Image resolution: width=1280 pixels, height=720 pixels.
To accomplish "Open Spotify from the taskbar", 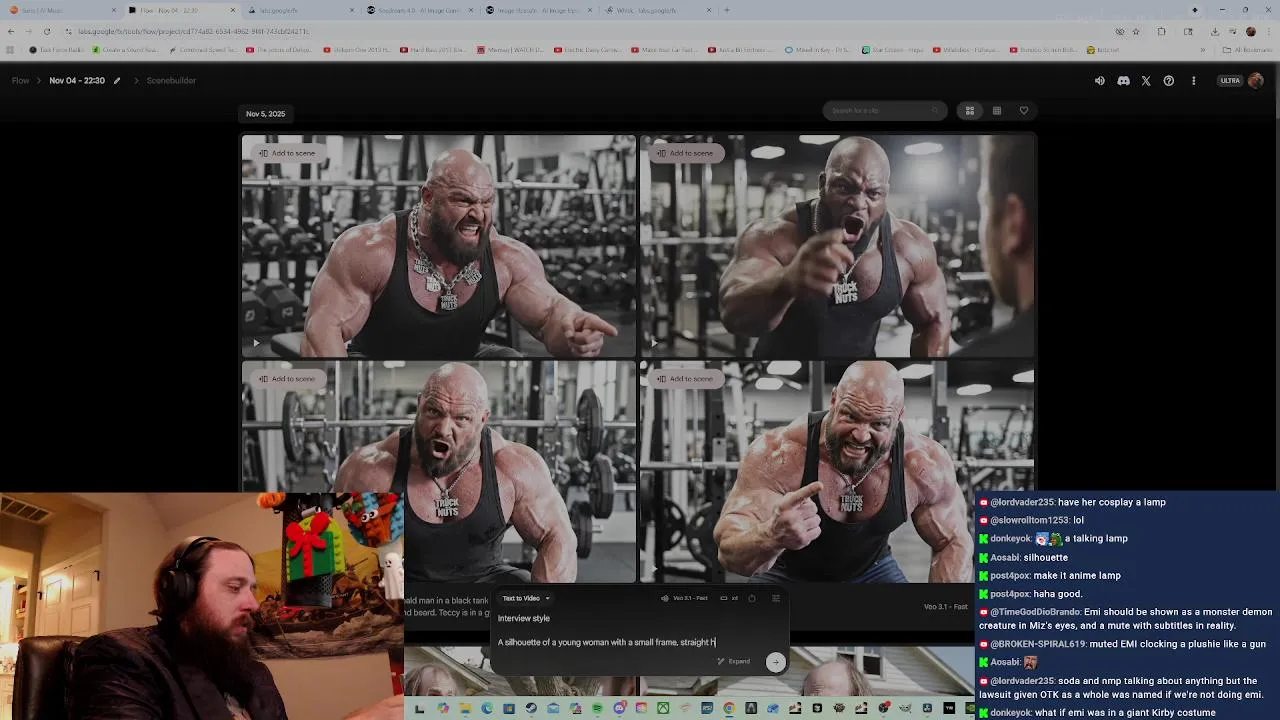I will (597, 708).
